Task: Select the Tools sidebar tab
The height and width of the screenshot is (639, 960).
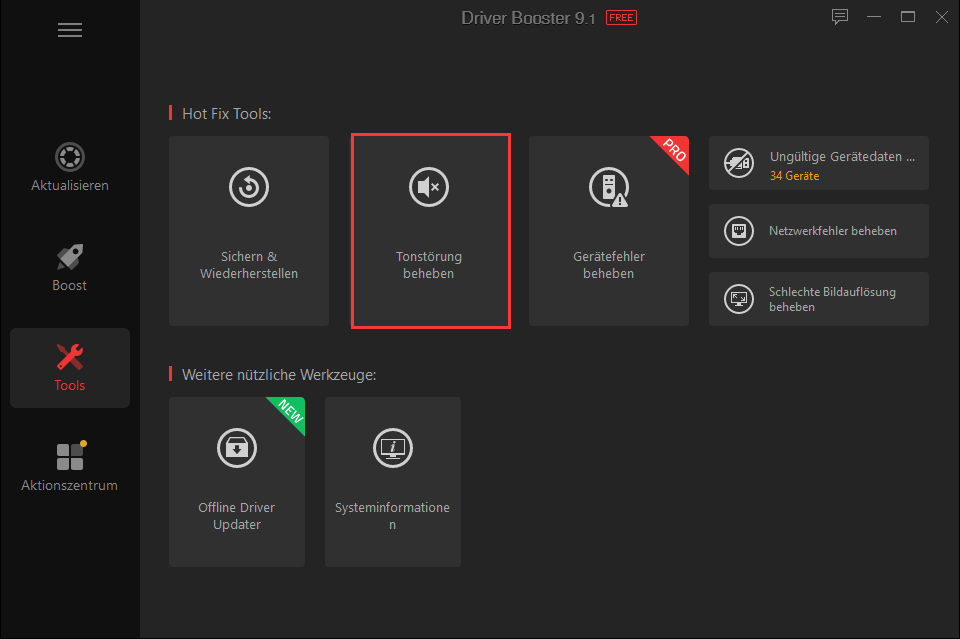Action: pos(70,368)
